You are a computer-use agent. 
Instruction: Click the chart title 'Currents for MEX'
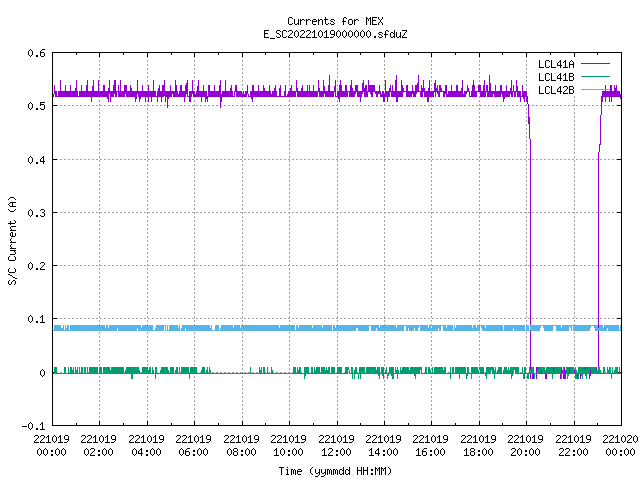pyautogui.click(x=335, y=21)
